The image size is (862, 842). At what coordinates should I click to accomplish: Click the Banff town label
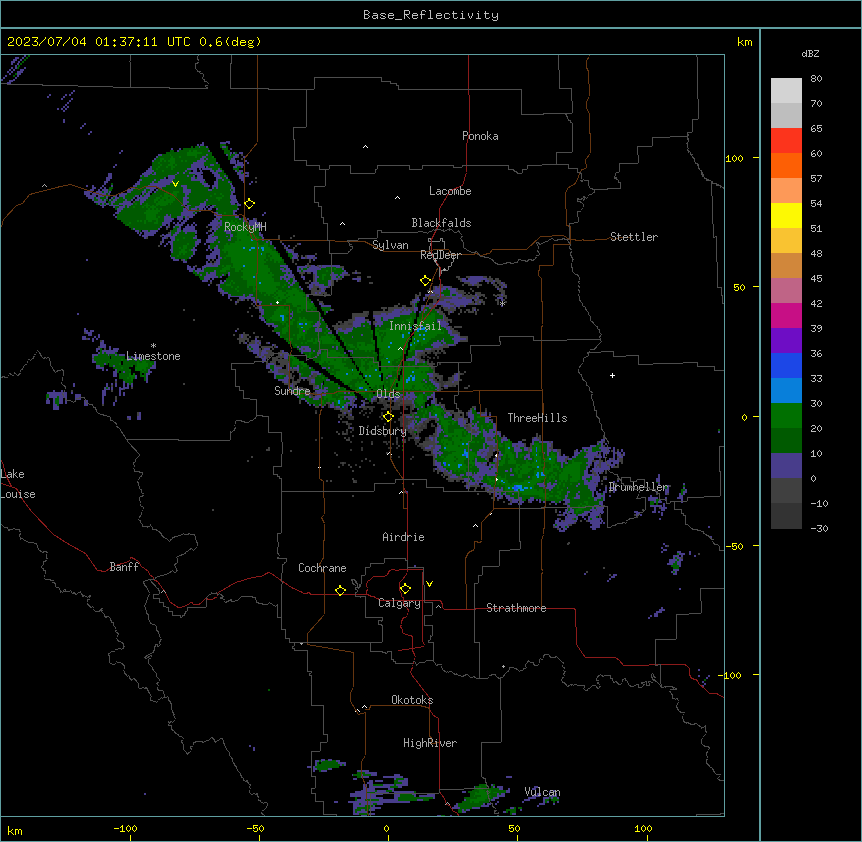(124, 567)
